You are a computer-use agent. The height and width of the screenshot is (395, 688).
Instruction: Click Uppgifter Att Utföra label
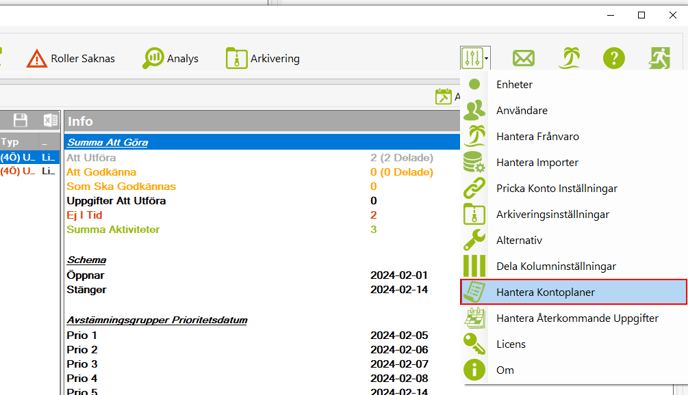tap(116, 201)
